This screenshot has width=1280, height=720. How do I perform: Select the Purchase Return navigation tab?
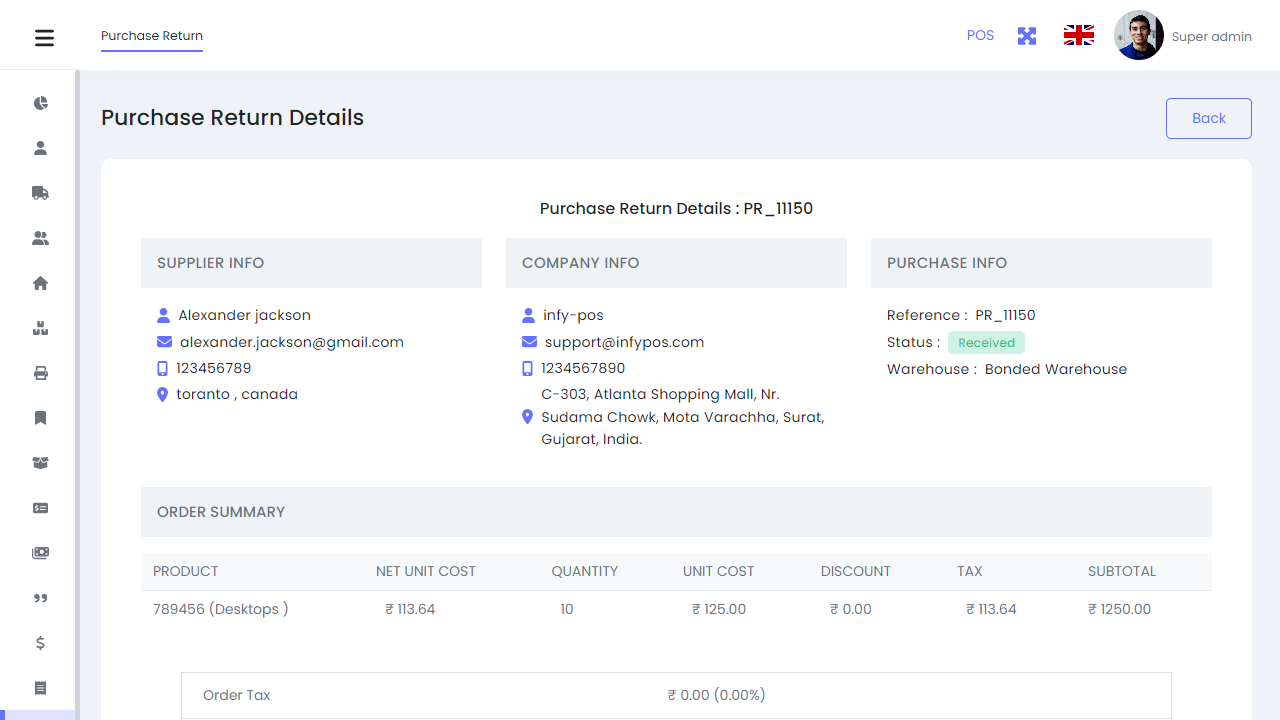tap(151, 36)
